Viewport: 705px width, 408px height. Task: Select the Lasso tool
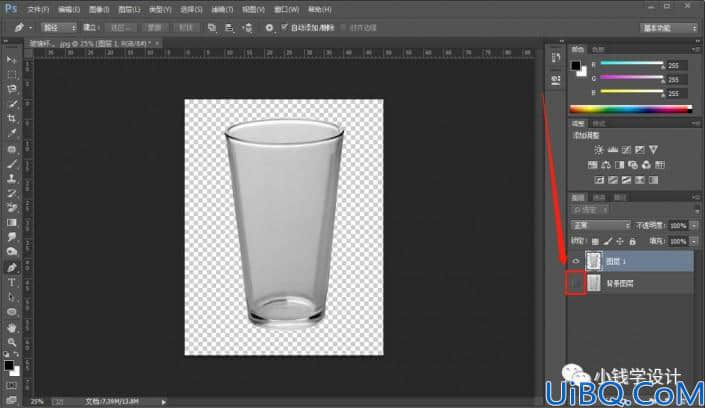[x=12, y=89]
